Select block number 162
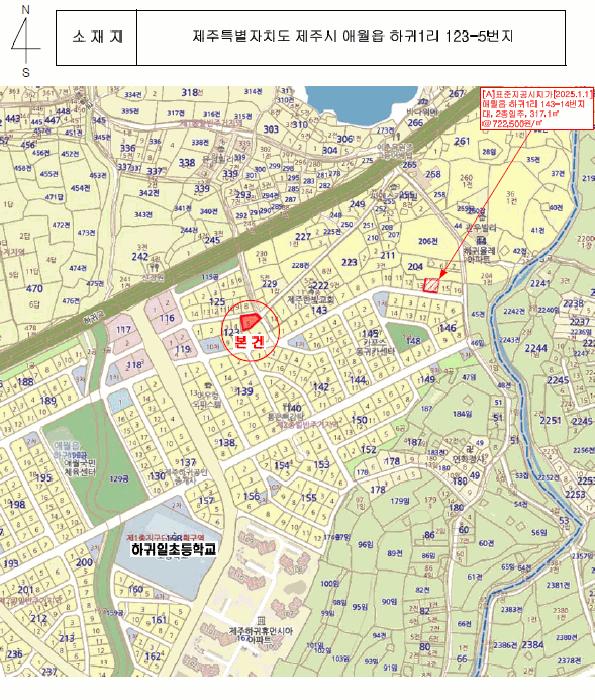The image size is (595, 700). click(153, 656)
